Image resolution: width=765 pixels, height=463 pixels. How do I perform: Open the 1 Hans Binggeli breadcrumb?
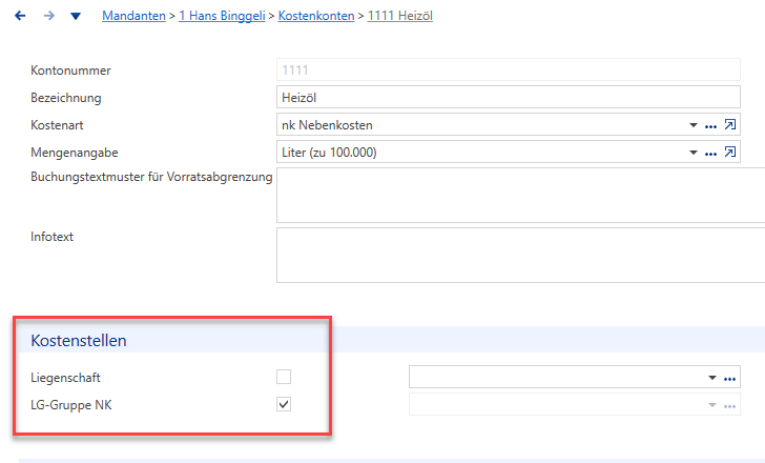(x=222, y=16)
